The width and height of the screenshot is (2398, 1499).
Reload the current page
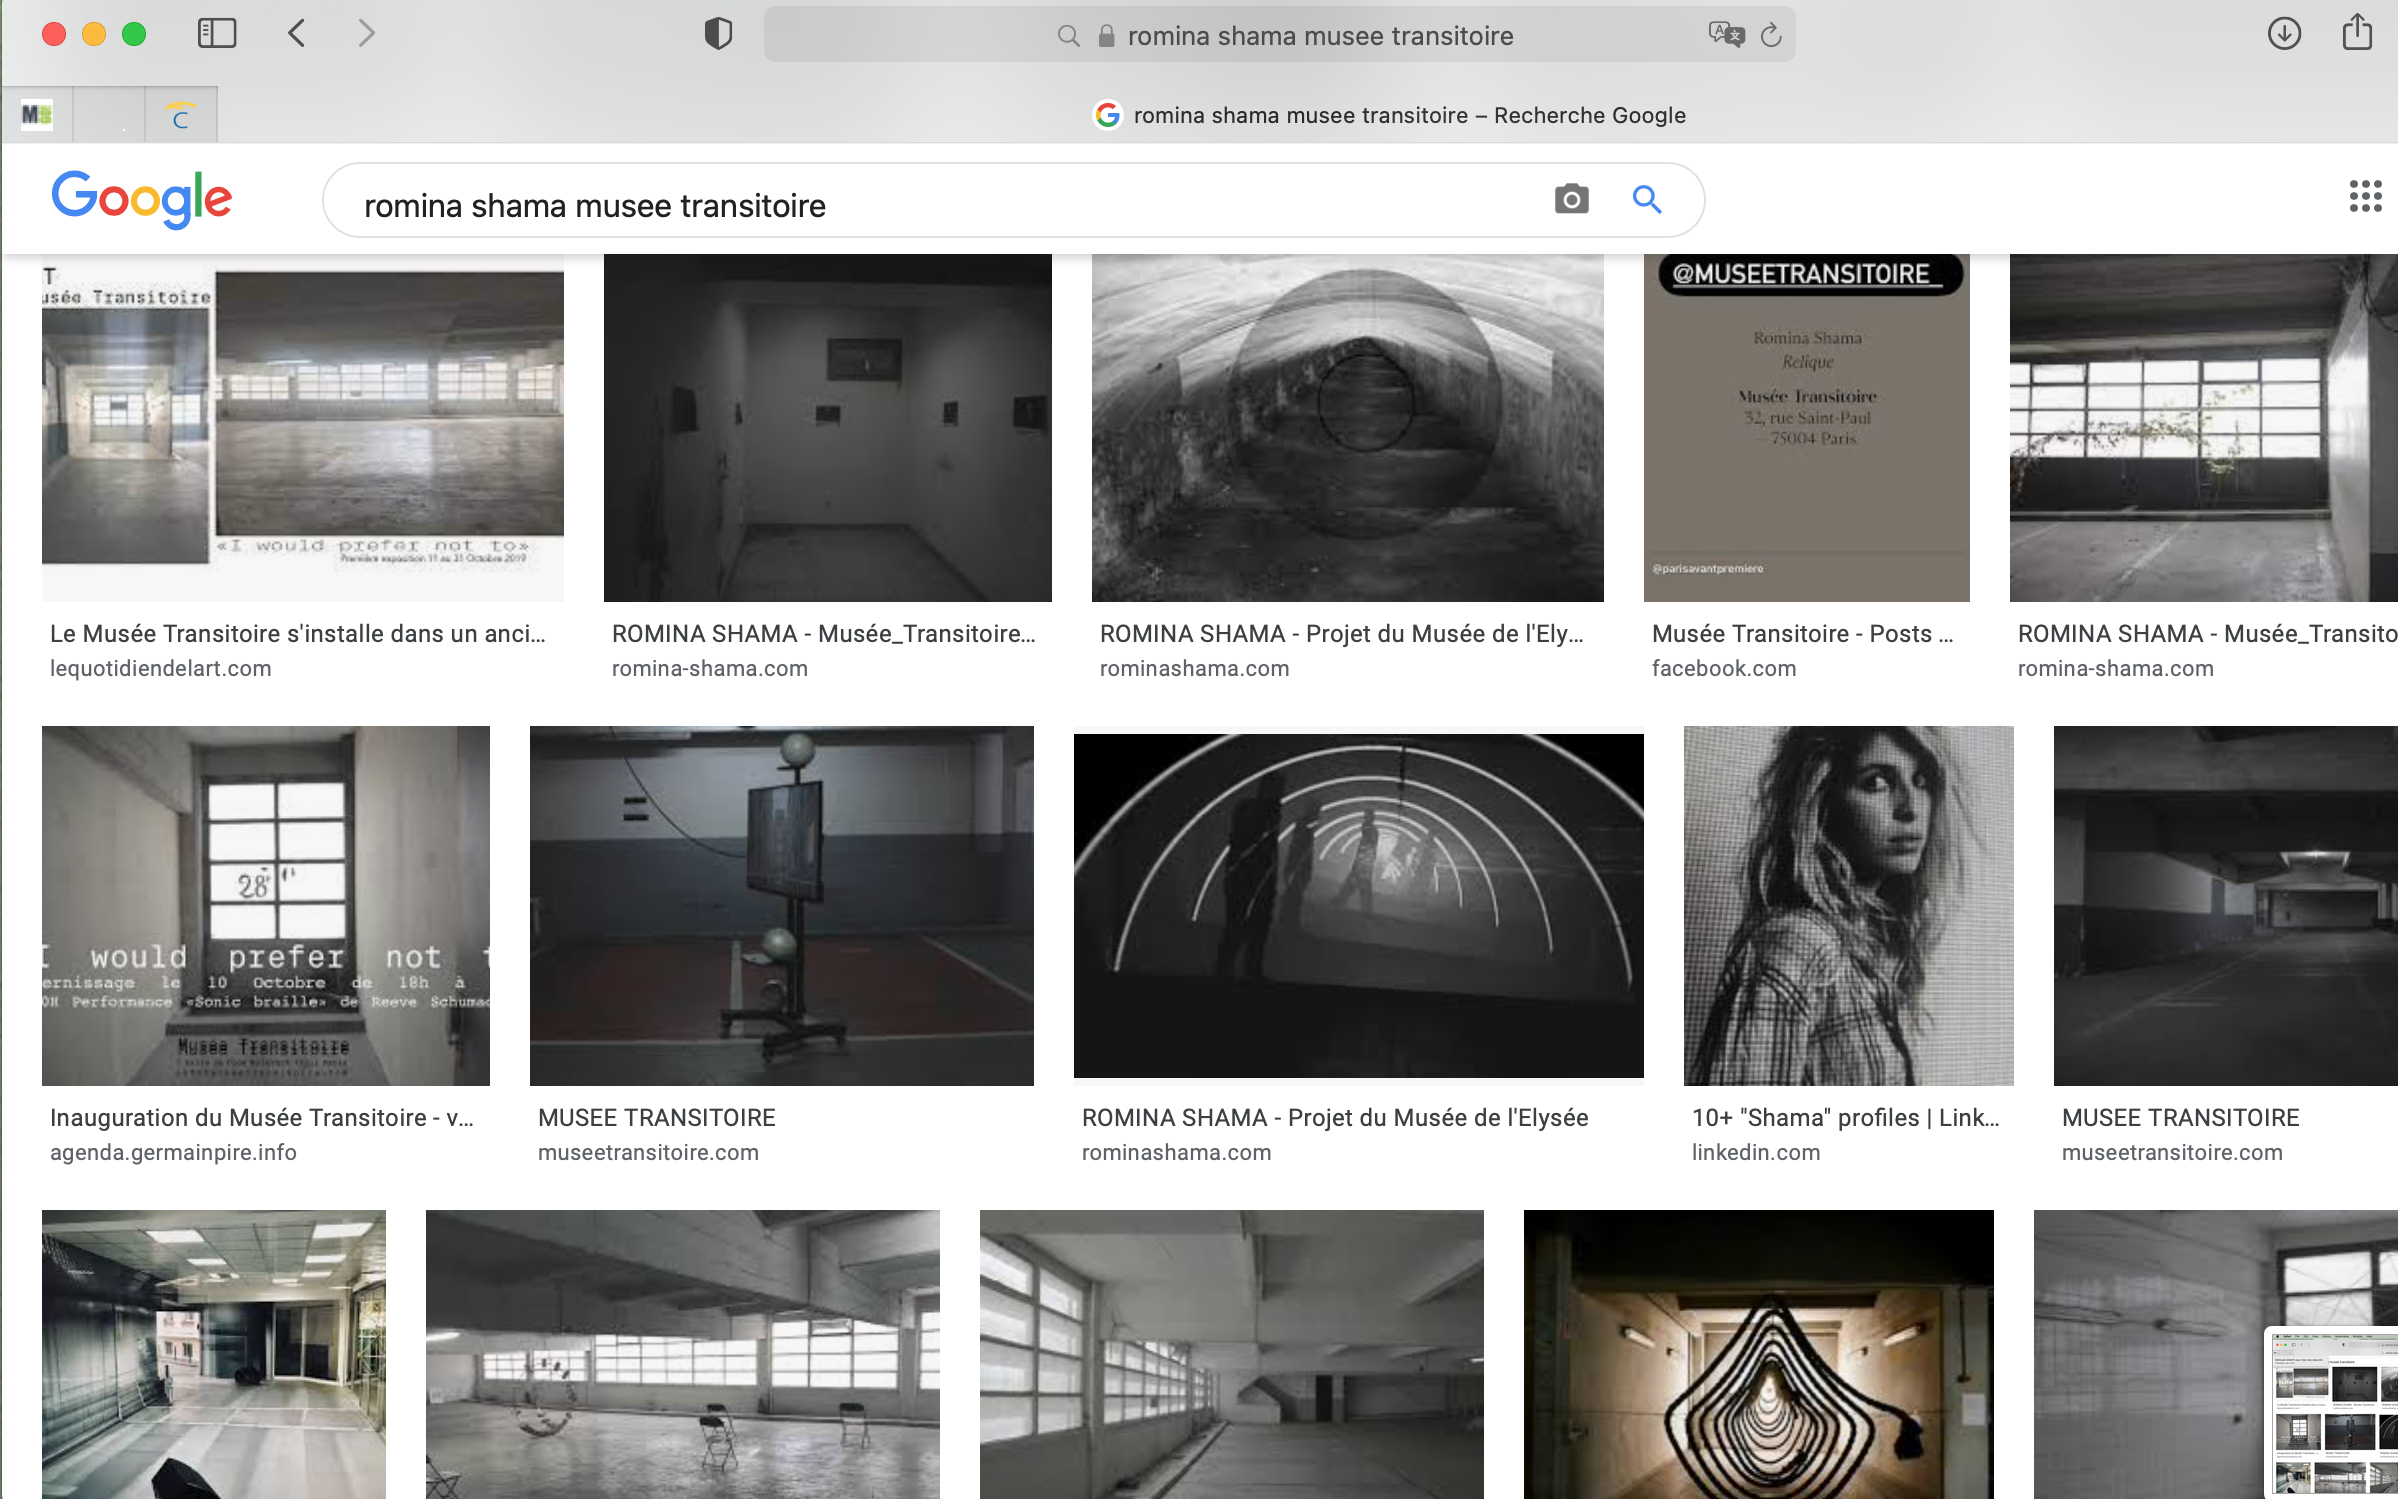(1771, 36)
